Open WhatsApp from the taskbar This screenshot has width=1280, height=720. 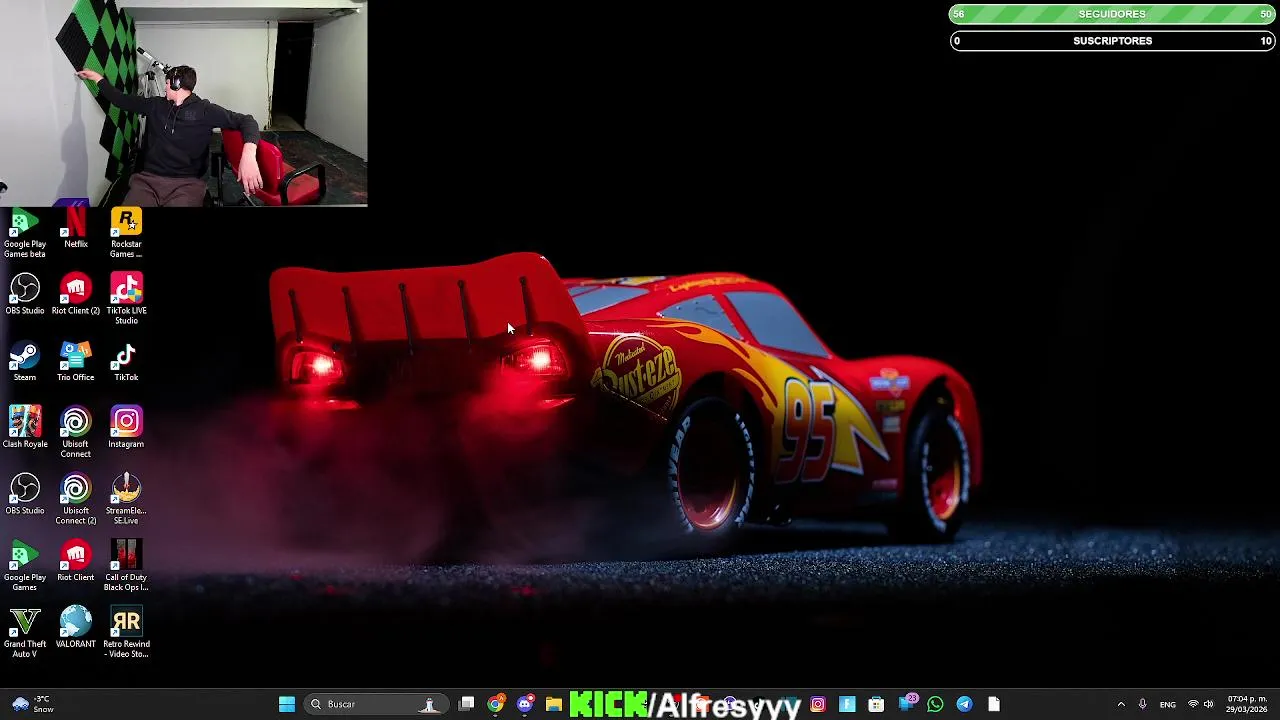935,704
